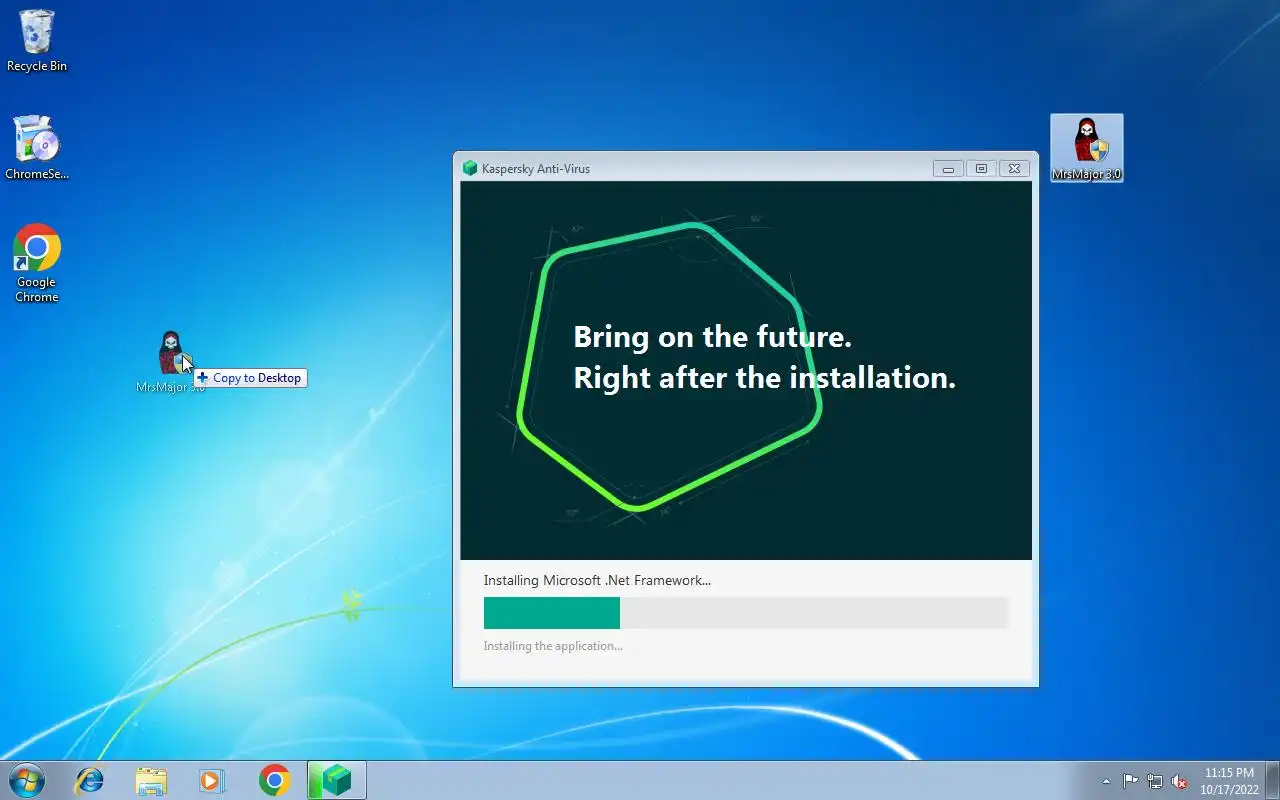
Task: Click the network tray icon
Action: (x=1155, y=781)
